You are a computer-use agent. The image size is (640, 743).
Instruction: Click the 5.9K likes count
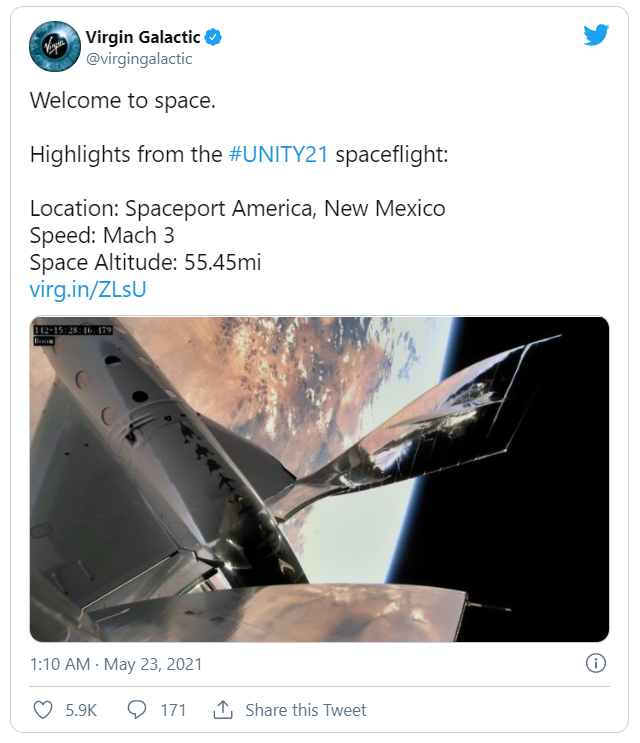pyautogui.click(x=81, y=710)
